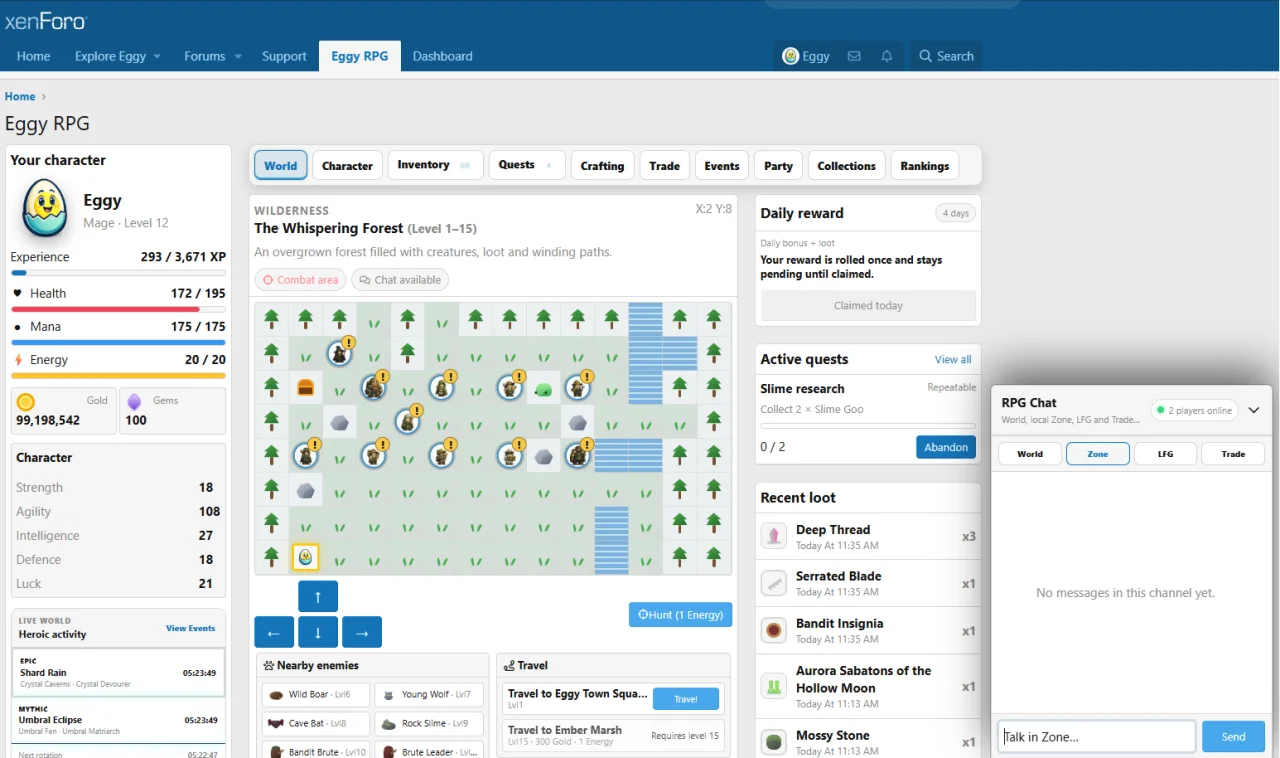Switch chat to Trade channel
The height and width of the screenshot is (758, 1280).
(1233, 454)
